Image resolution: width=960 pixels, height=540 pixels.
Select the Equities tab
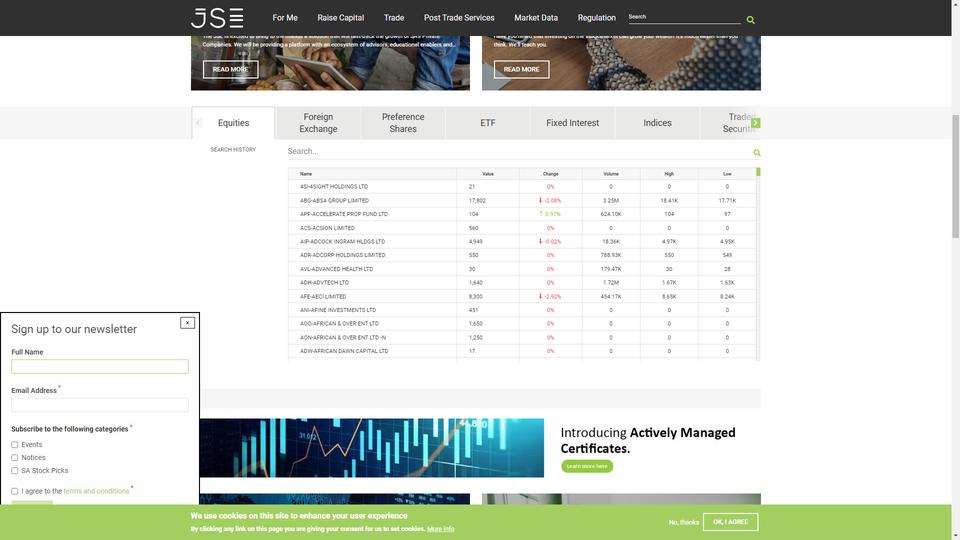click(233, 123)
